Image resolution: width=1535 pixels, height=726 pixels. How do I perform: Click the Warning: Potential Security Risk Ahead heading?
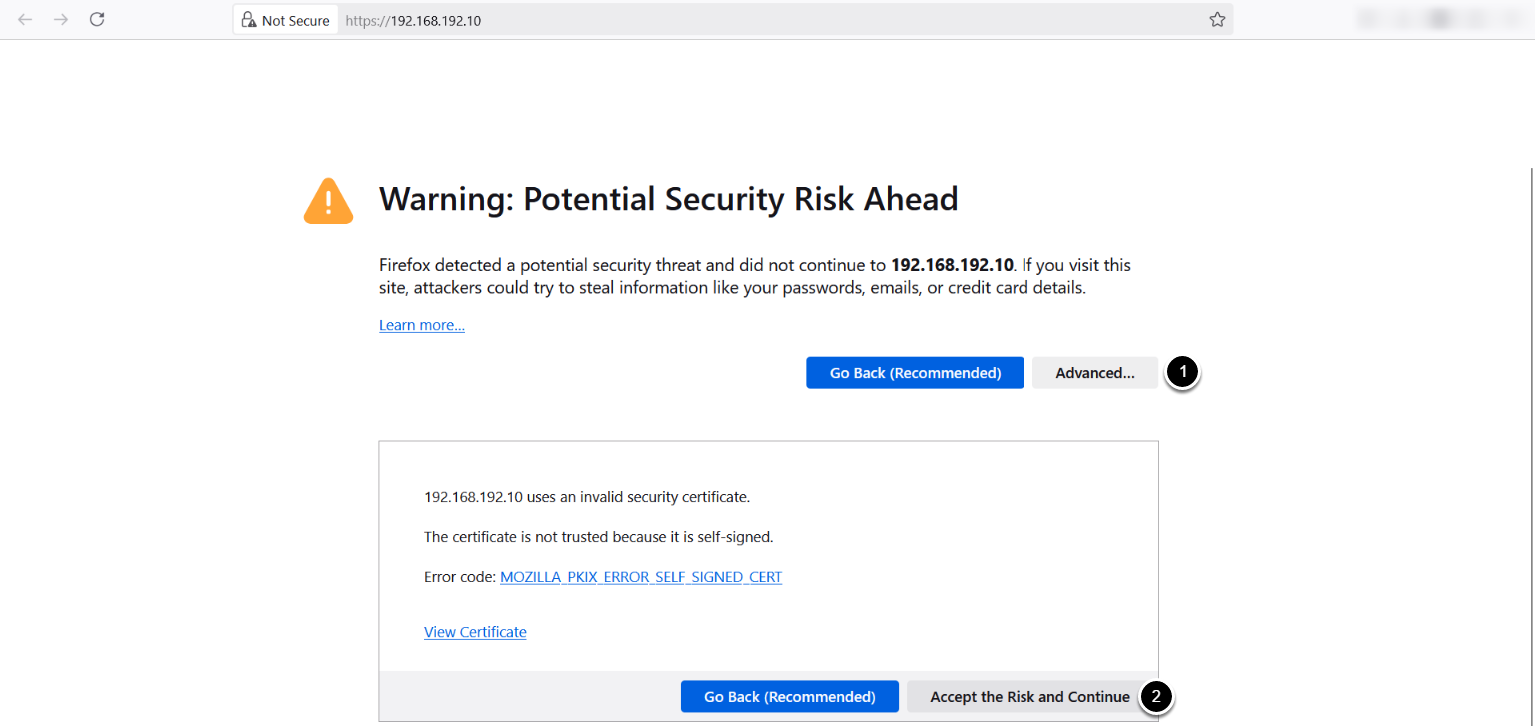[x=668, y=199]
